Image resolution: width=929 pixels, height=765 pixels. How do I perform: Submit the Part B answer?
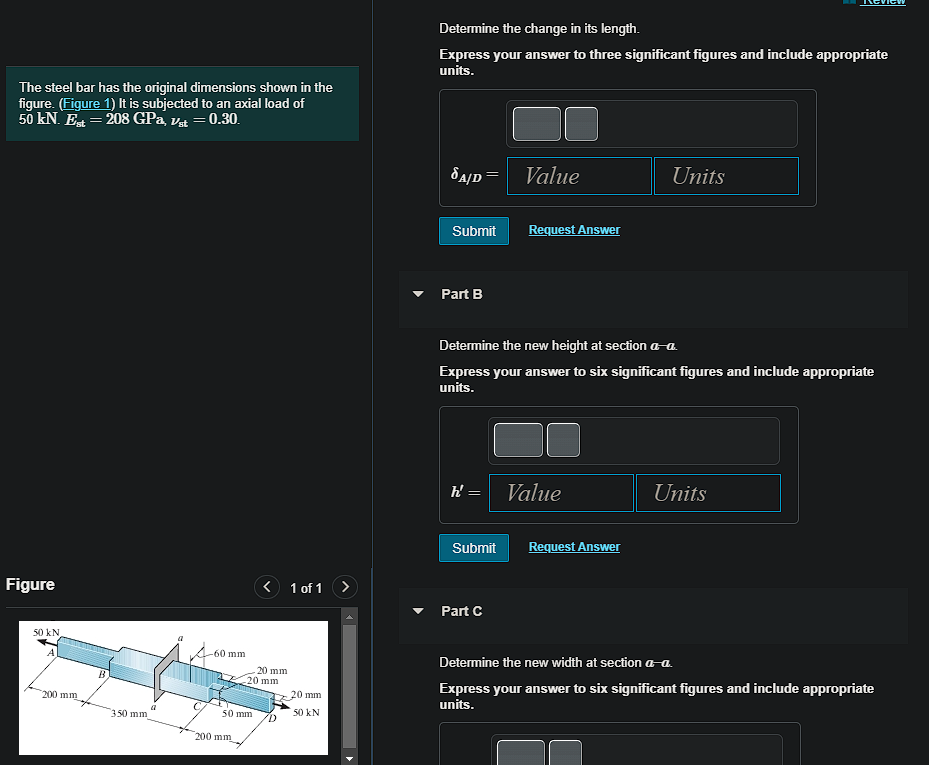point(473,548)
